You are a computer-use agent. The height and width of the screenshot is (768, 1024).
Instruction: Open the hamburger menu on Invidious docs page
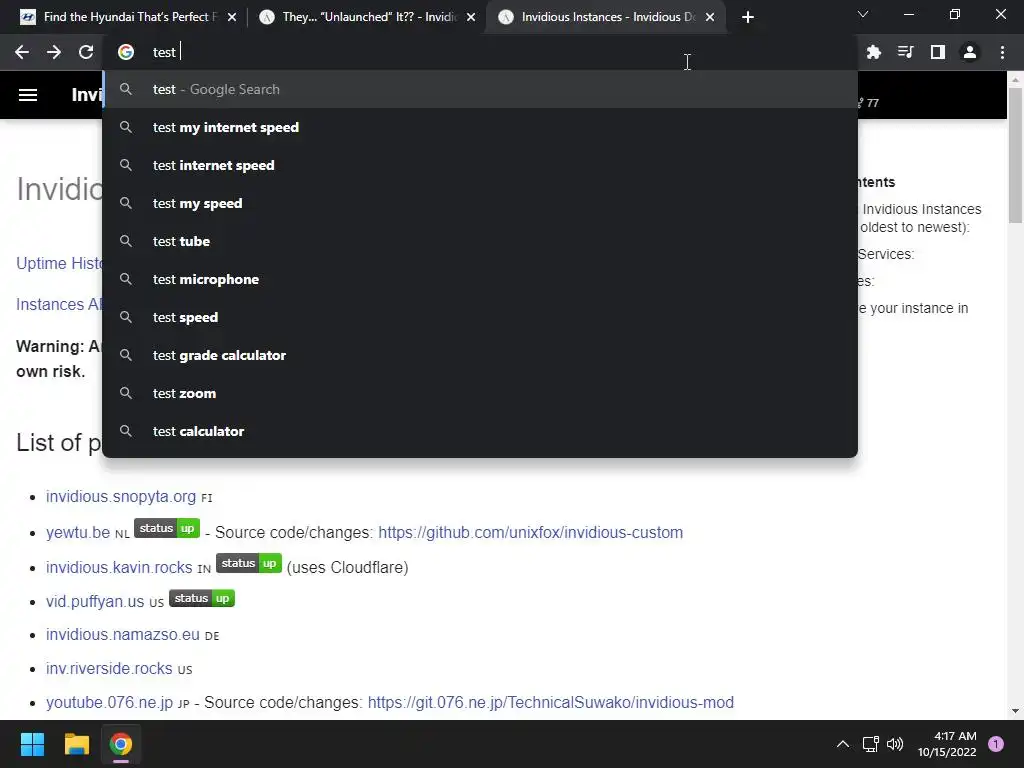(27, 95)
